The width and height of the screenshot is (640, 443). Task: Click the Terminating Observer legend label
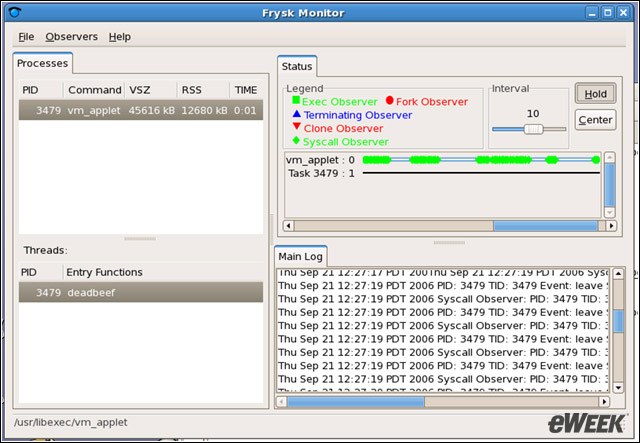coord(358,115)
